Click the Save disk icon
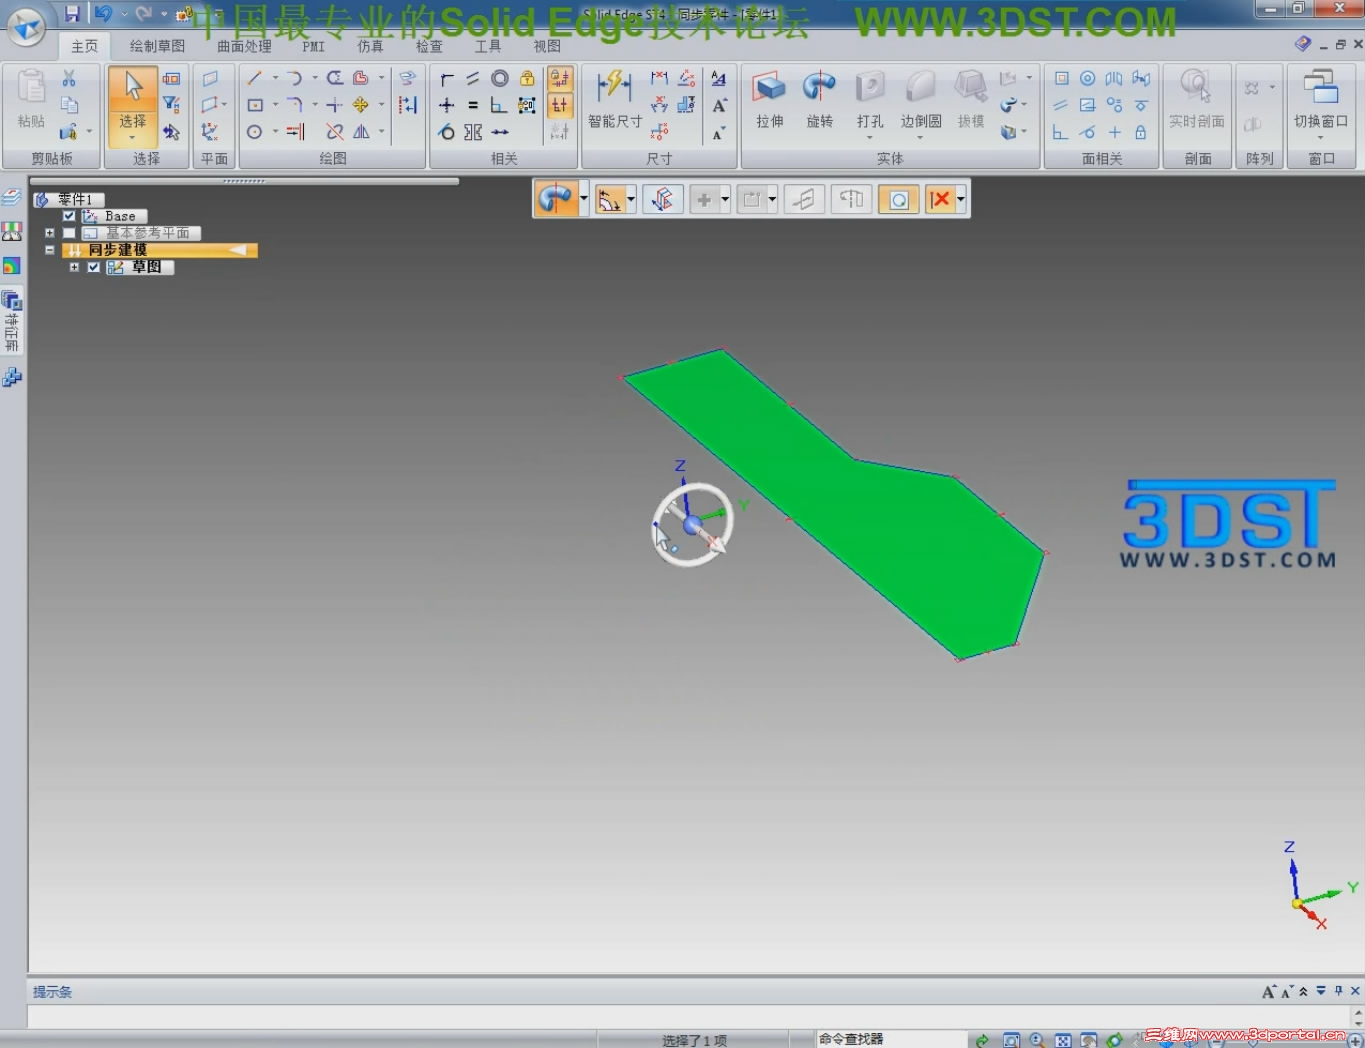The width and height of the screenshot is (1365, 1048). pos(72,14)
